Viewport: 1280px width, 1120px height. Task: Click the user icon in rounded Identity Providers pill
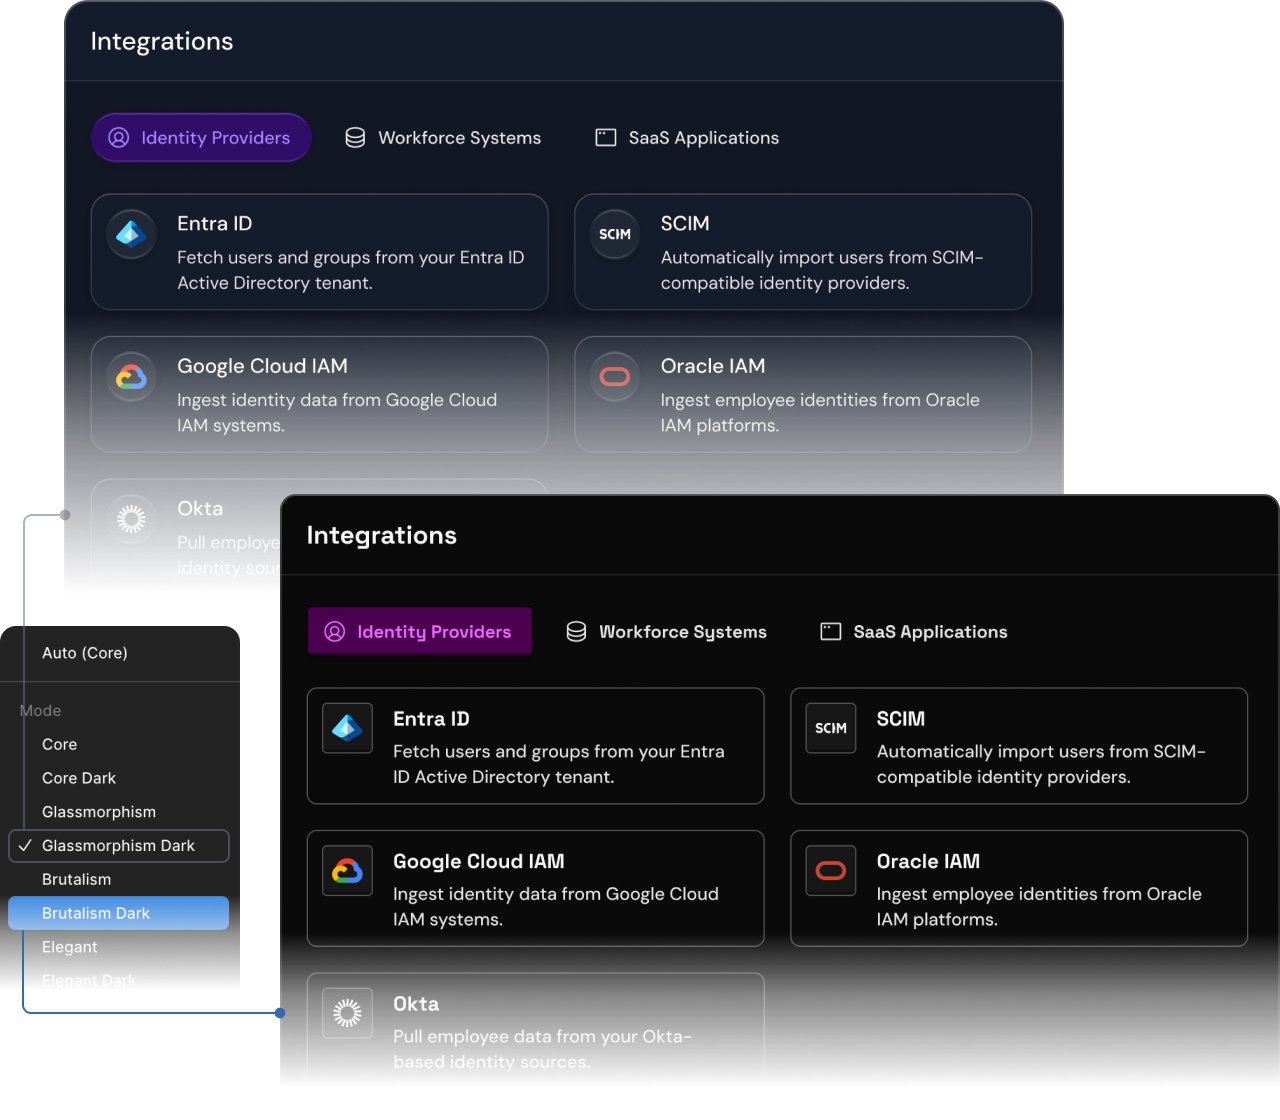click(x=119, y=138)
